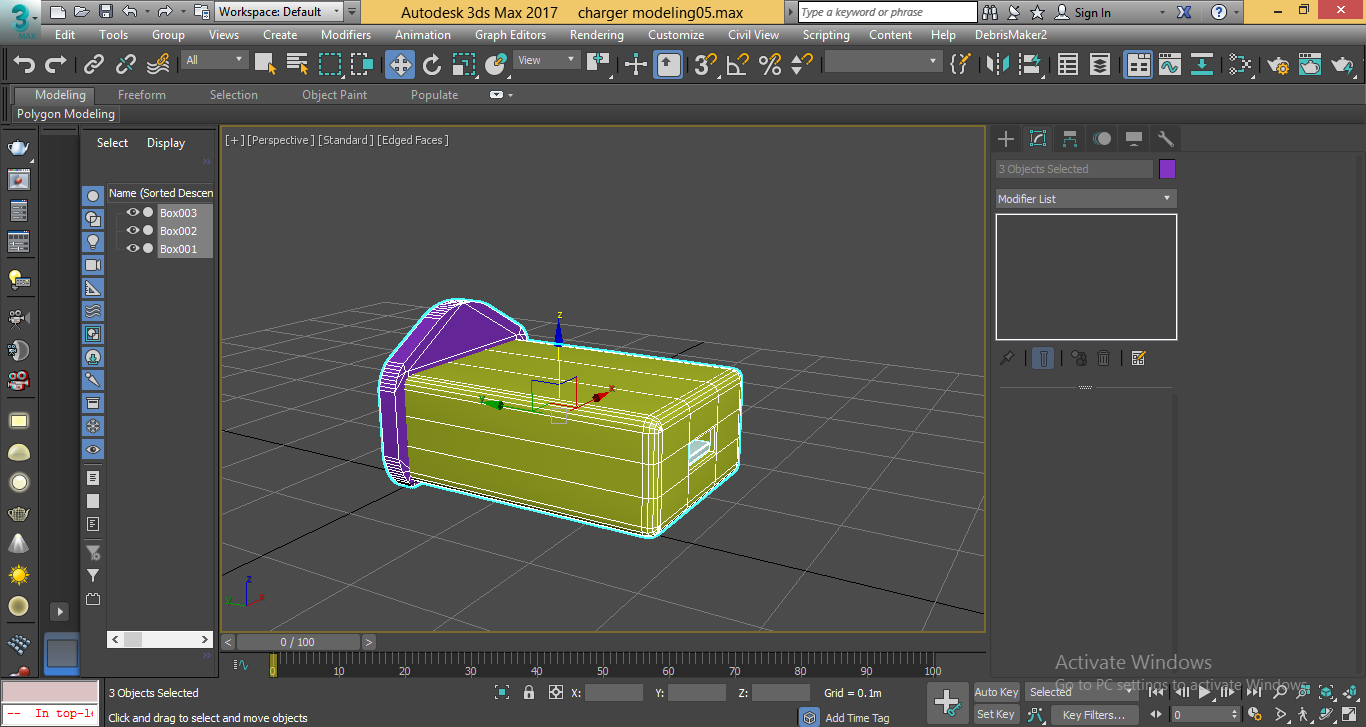The image size is (1366, 727).
Task: Click the Sign In link
Action: [1092, 13]
